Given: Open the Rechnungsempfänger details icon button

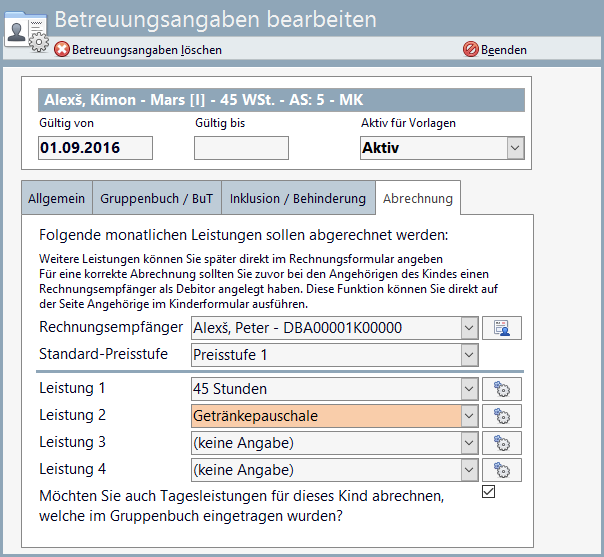Looking at the screenshot, I should pos(502,328).
